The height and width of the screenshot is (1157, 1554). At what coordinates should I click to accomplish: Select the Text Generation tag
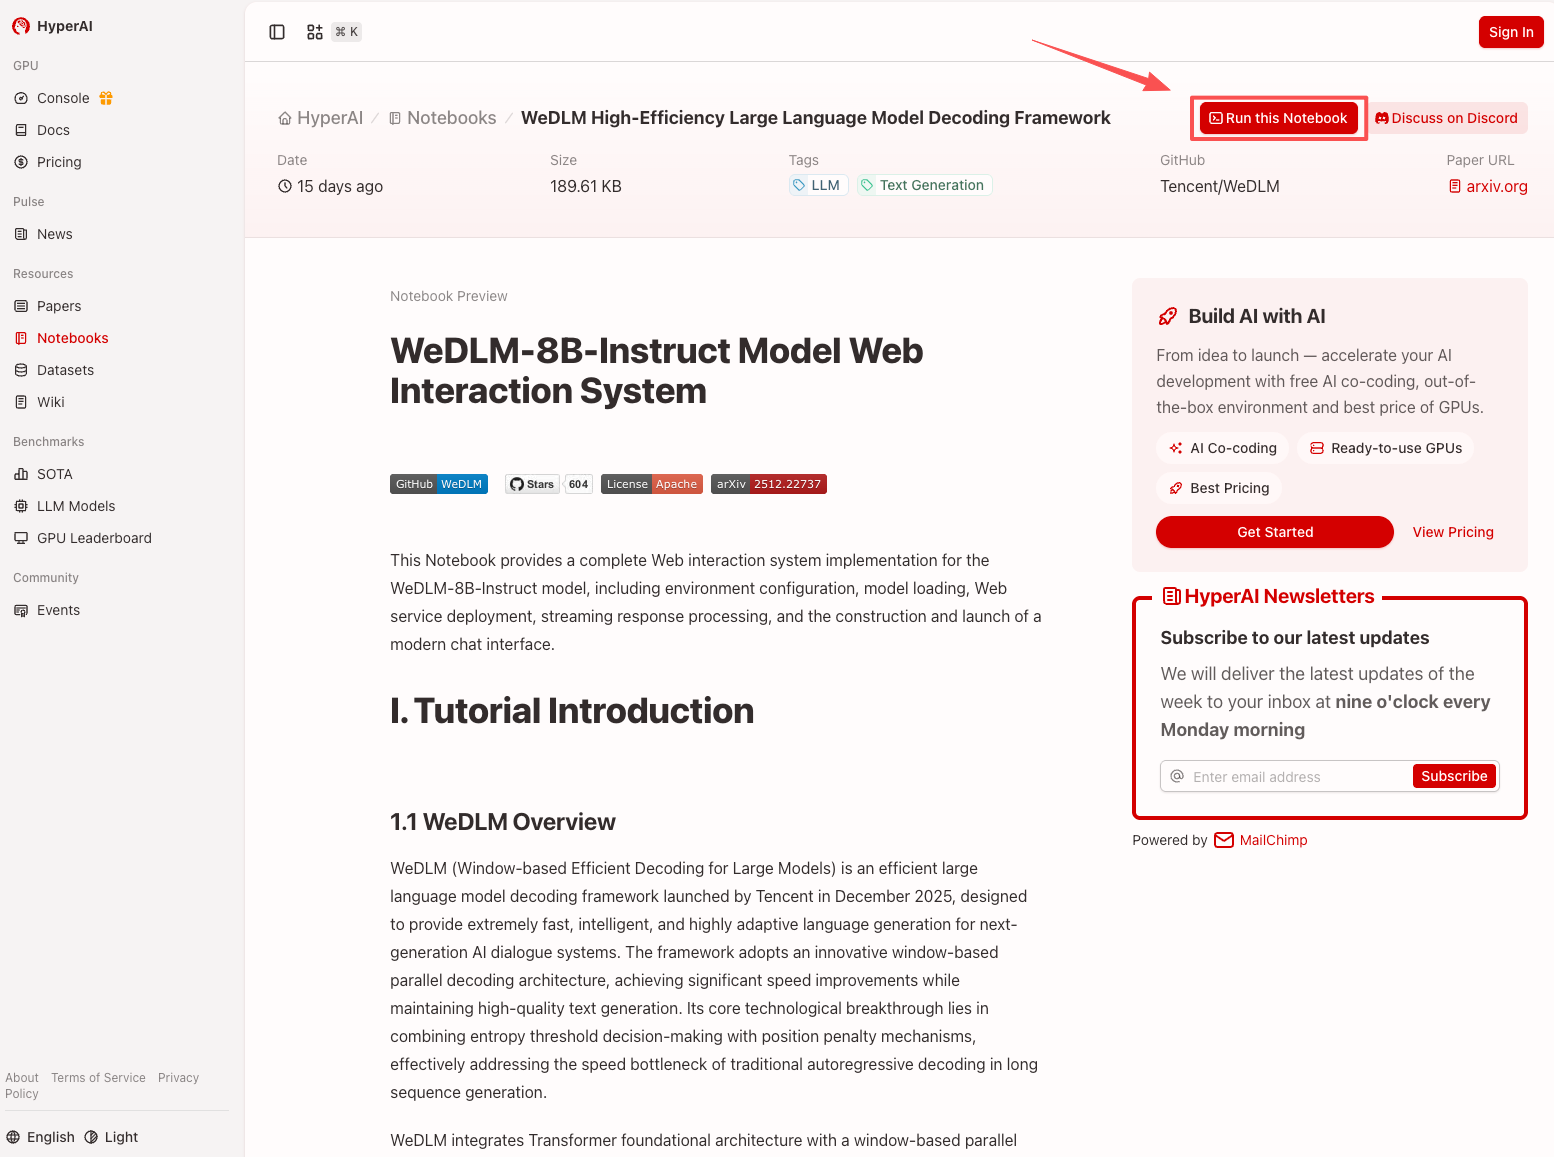point(923,185)
